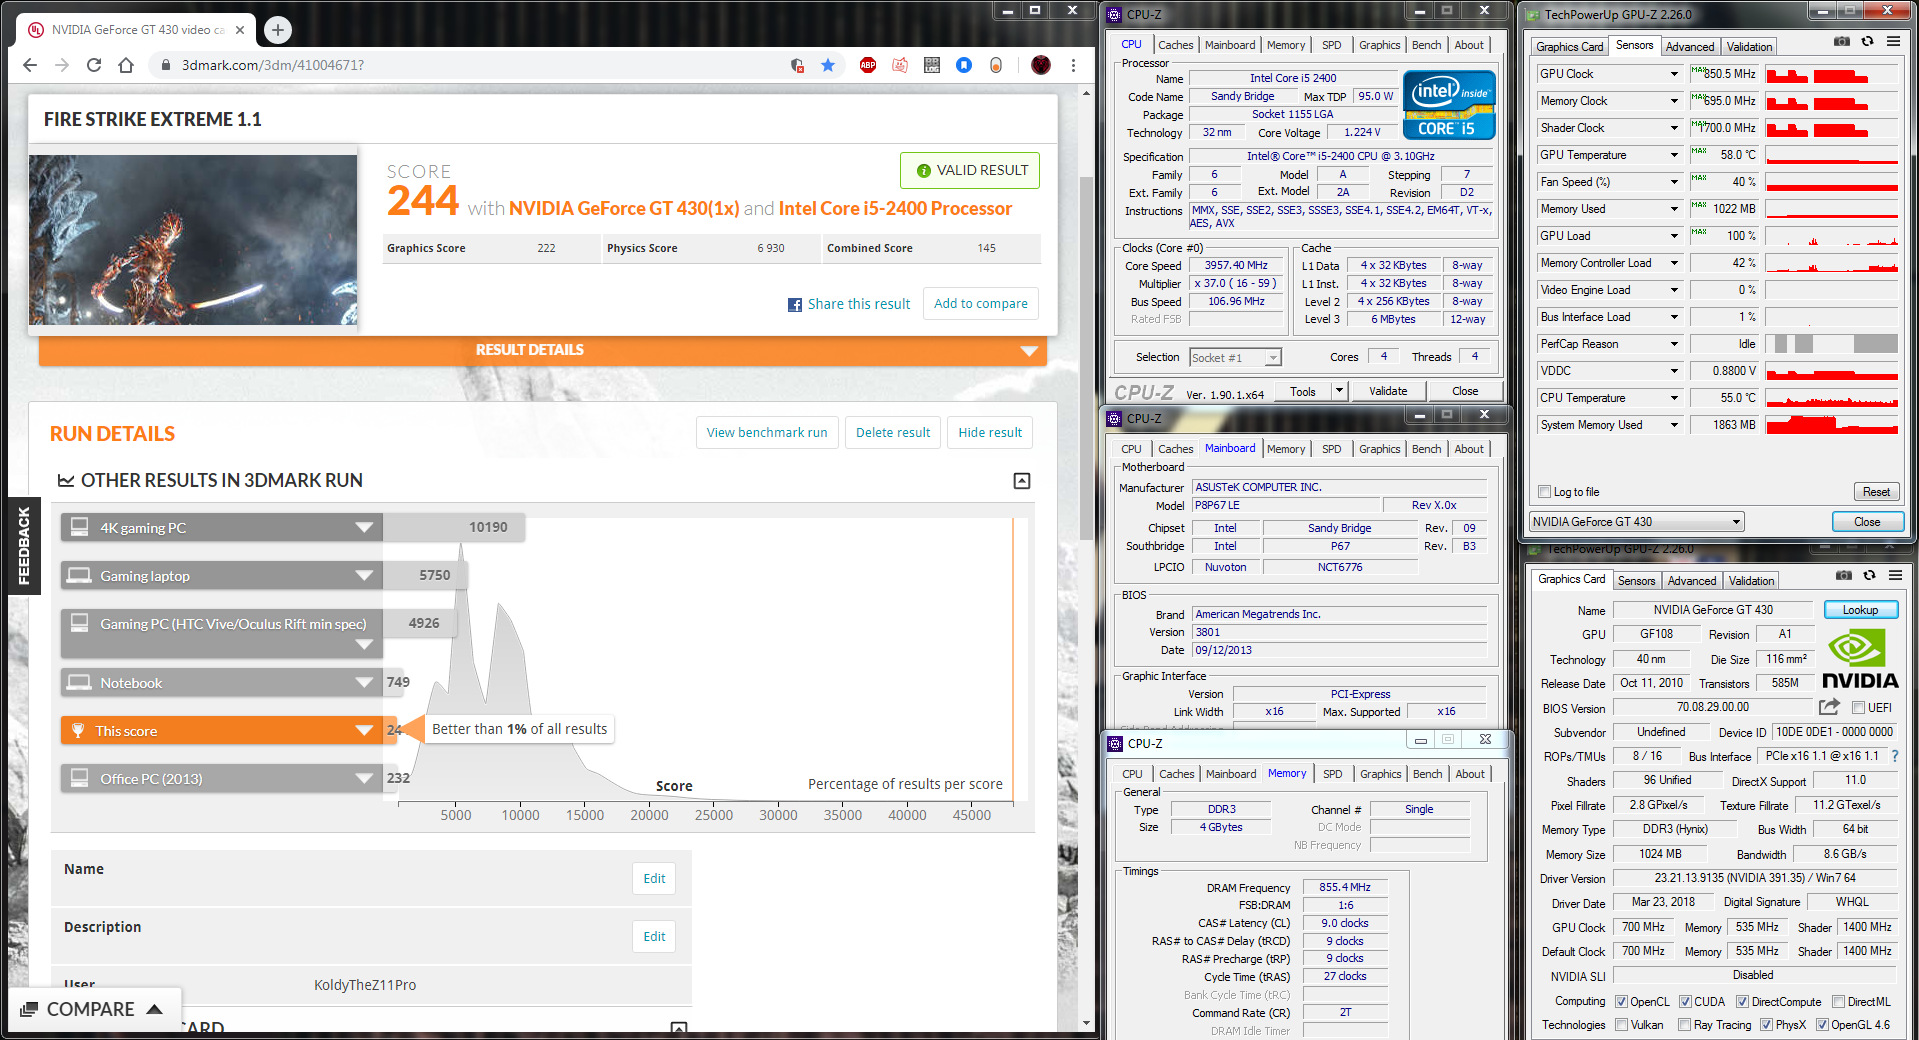Click the page scrollbar up arrow
Viewport: 1919px width, 1040px height.
(1086, 93)
